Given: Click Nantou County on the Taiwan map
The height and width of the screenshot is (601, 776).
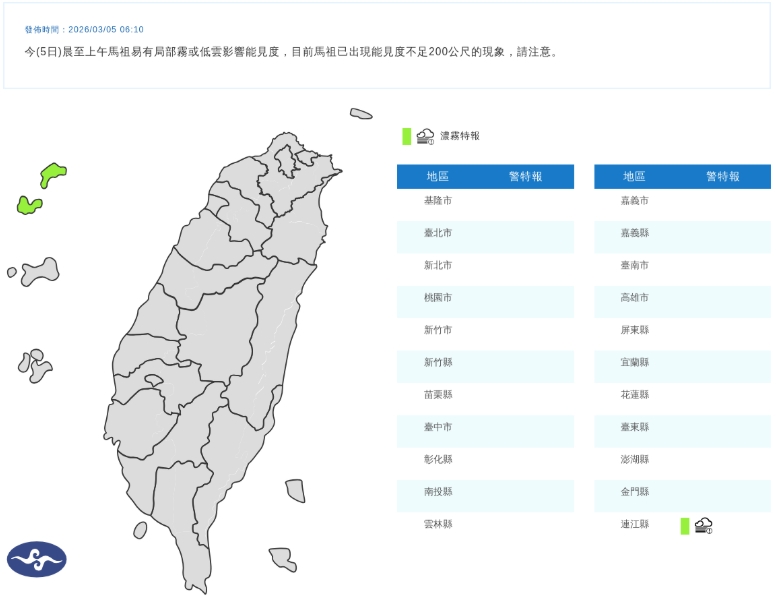Looking at the screenshot, I should pos(220,329).
